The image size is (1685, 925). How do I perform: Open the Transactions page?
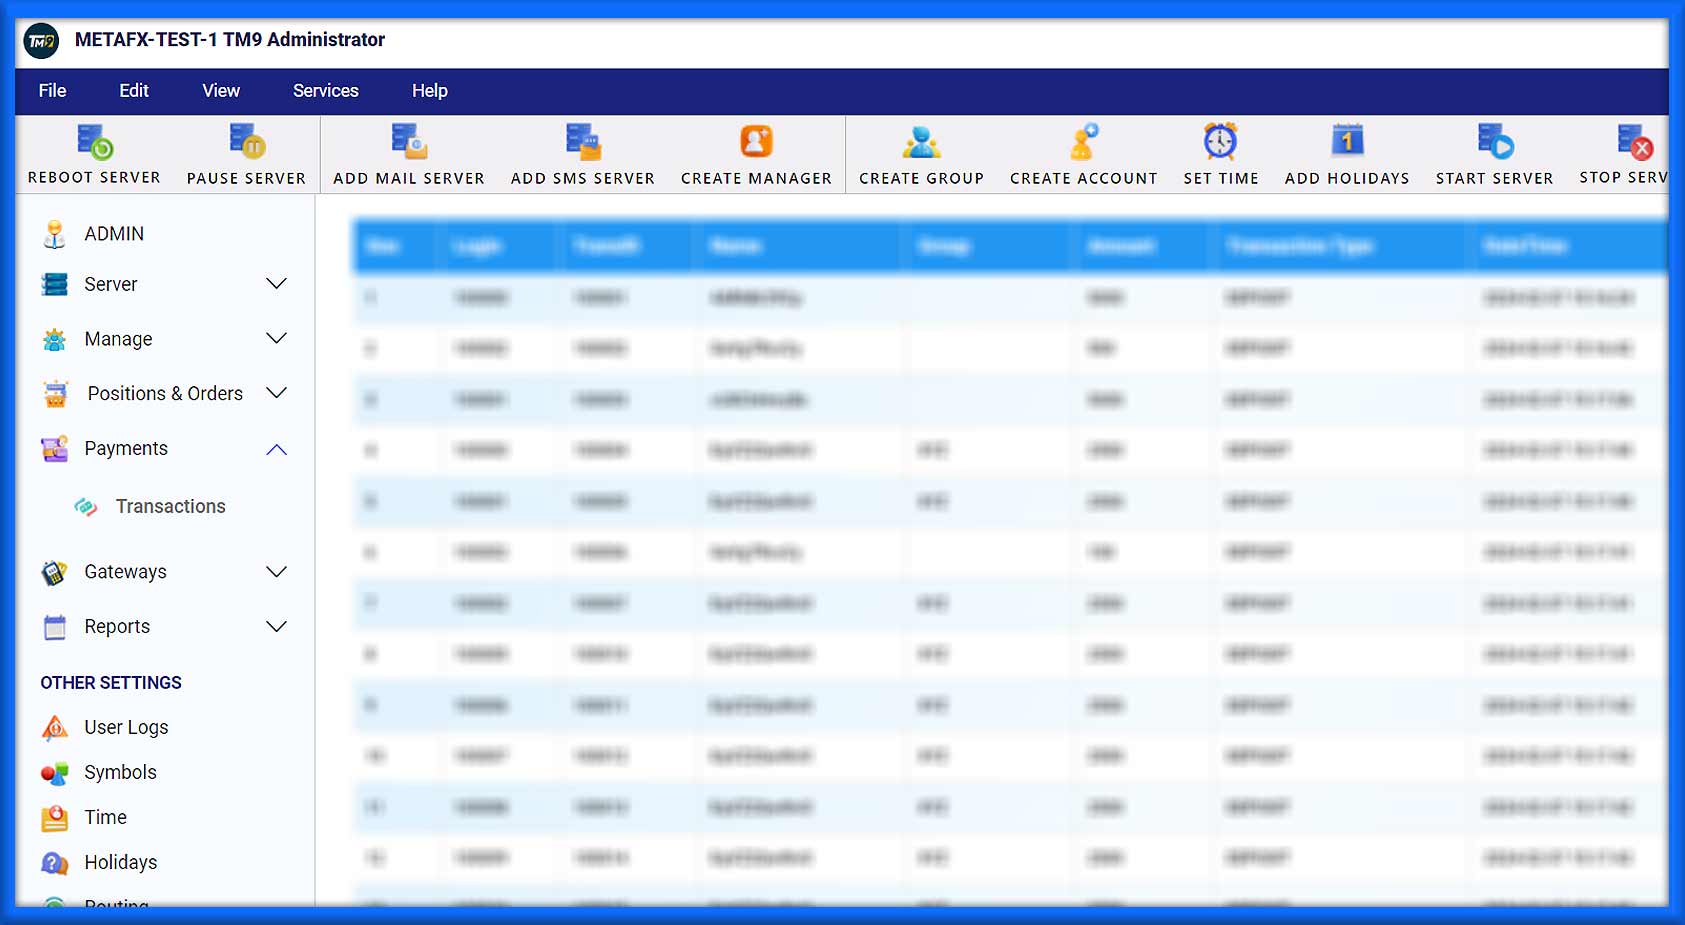point(170,506)
